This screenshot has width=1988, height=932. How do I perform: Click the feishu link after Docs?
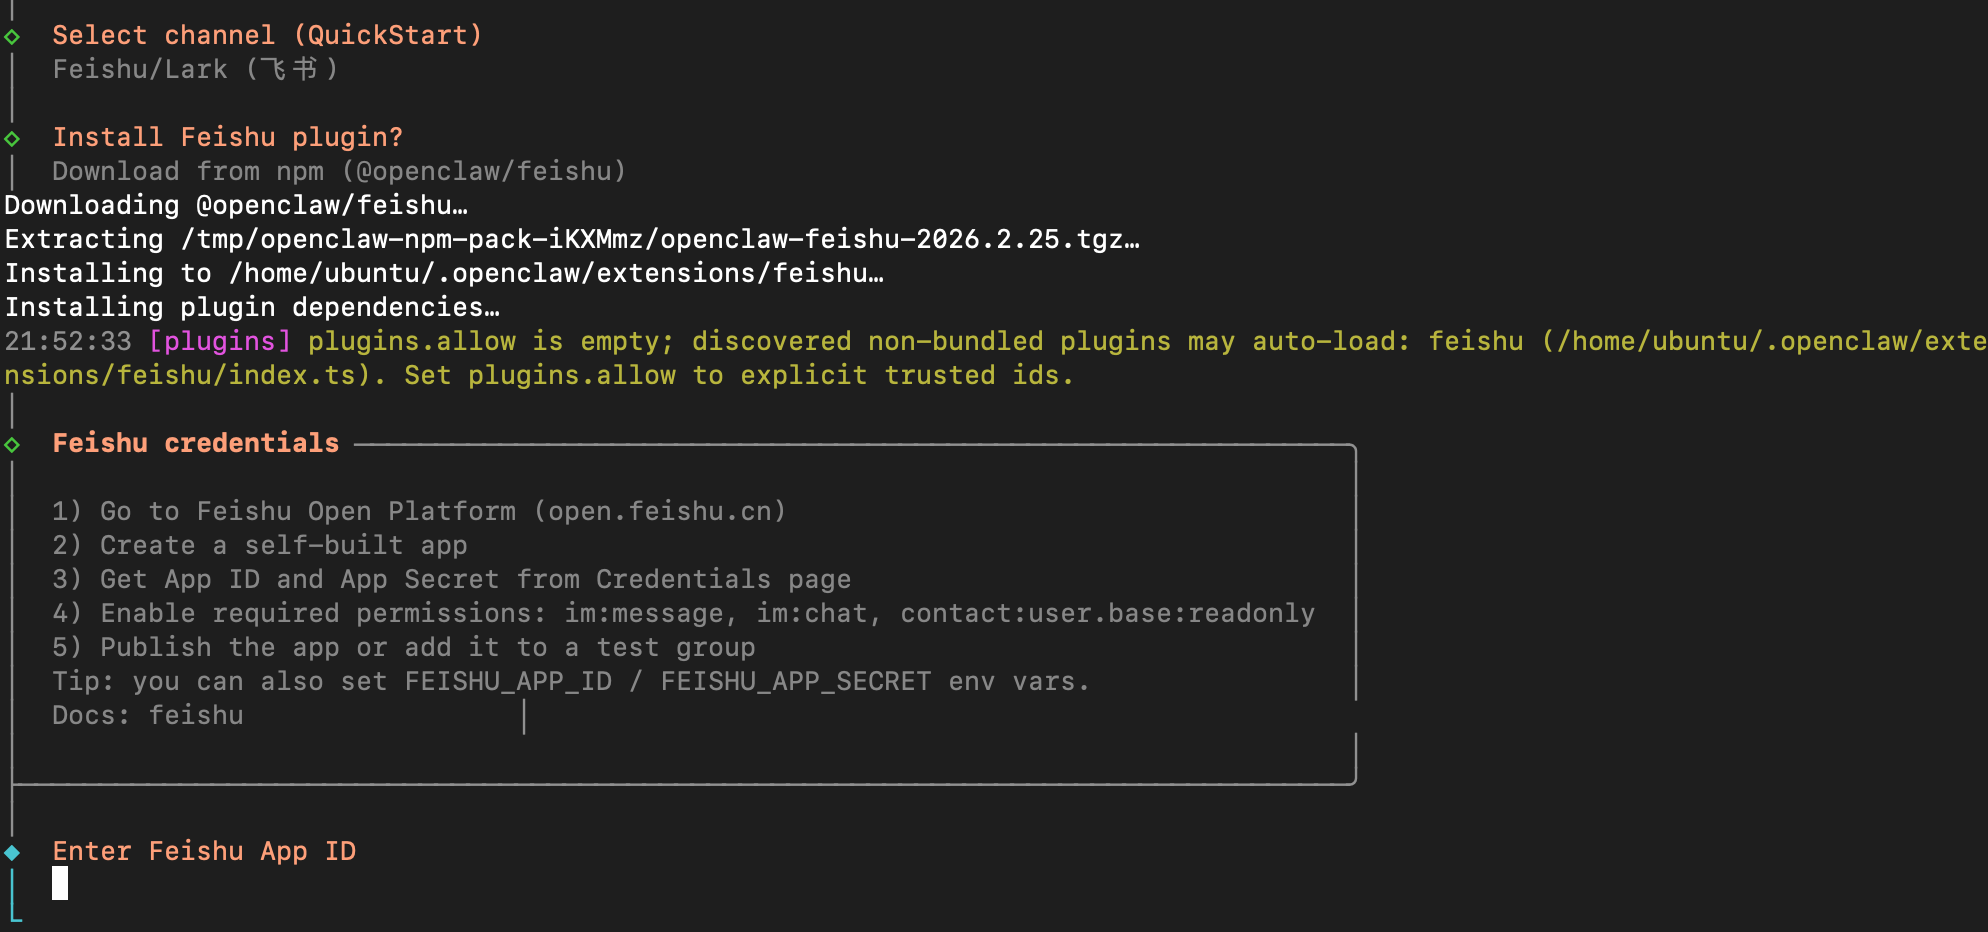pos(196,716)
